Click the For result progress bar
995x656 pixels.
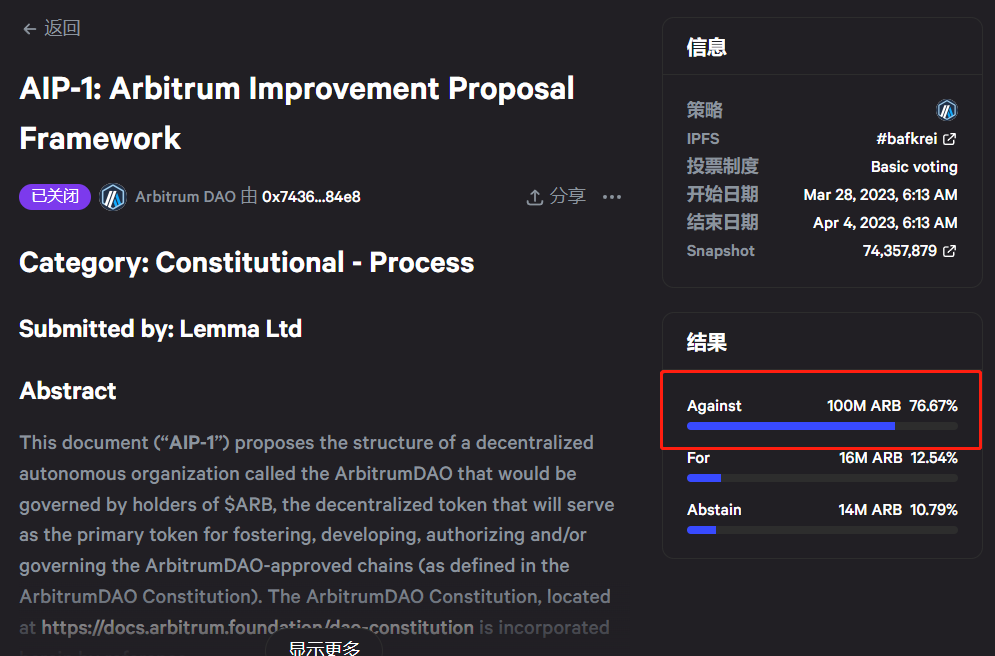821,477
